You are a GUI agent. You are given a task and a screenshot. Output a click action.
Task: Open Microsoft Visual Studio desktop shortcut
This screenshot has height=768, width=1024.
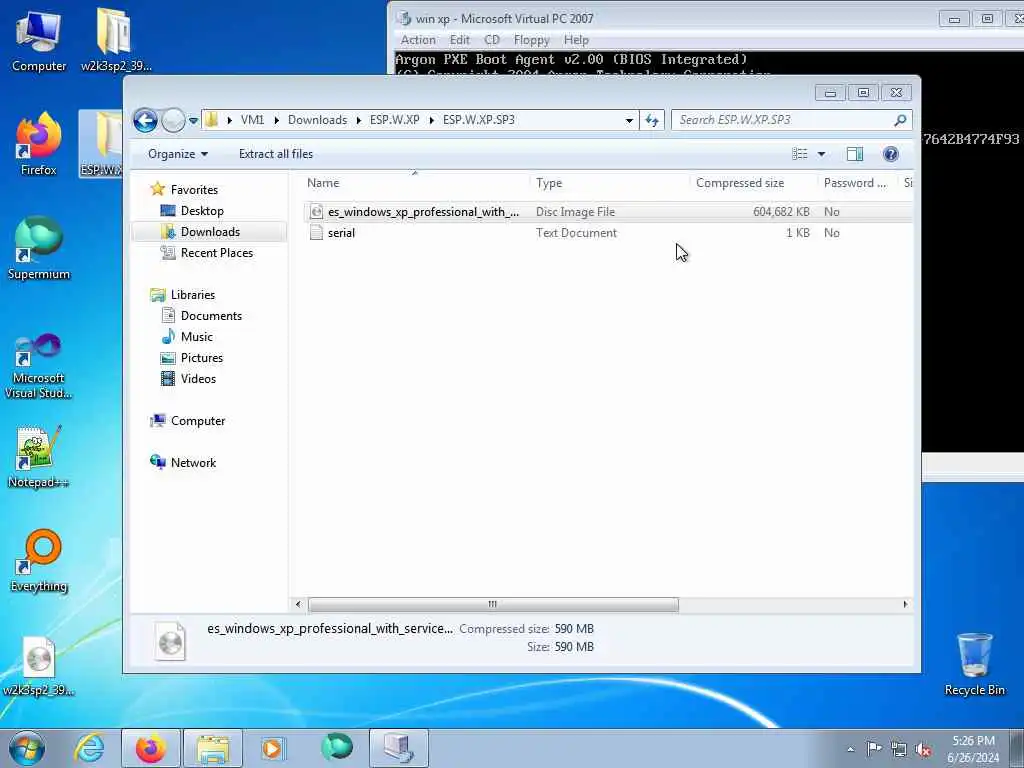[39, 366]
